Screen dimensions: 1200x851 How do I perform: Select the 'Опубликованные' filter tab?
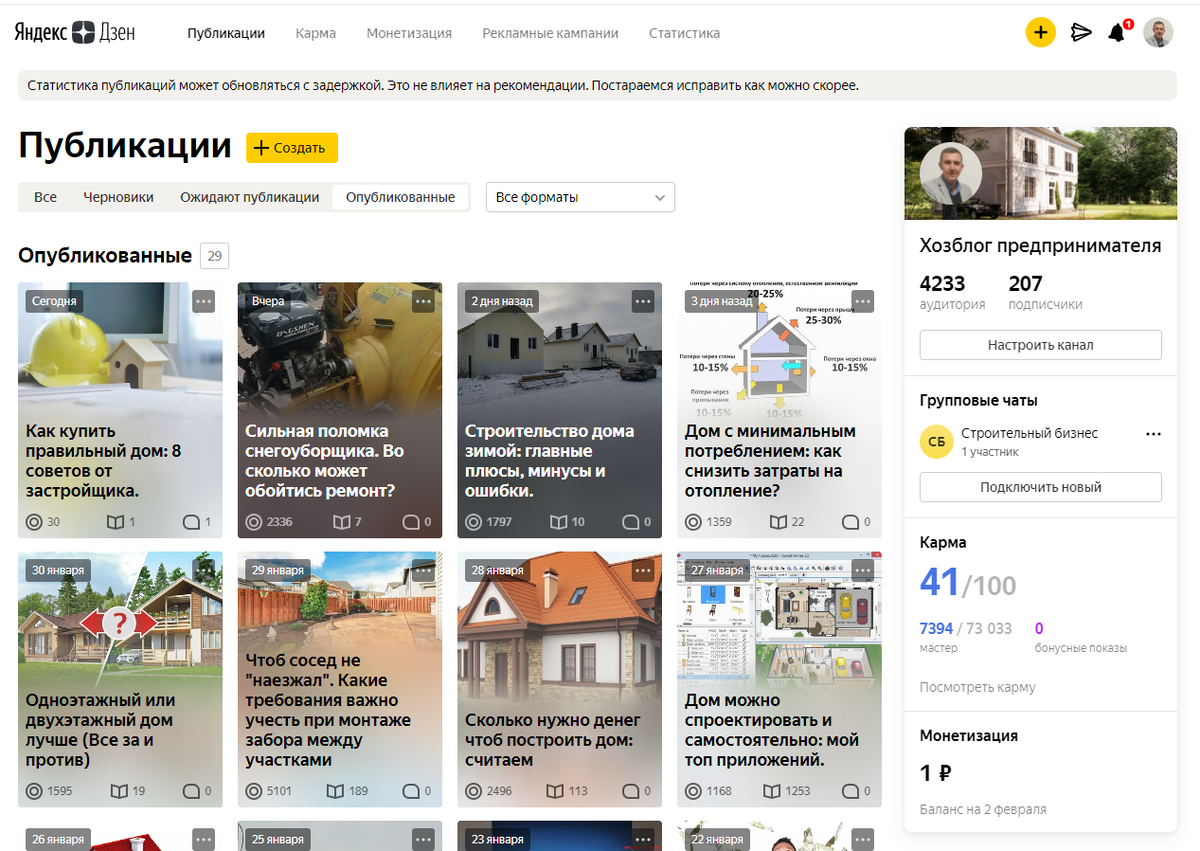click(x=400, y=197)
